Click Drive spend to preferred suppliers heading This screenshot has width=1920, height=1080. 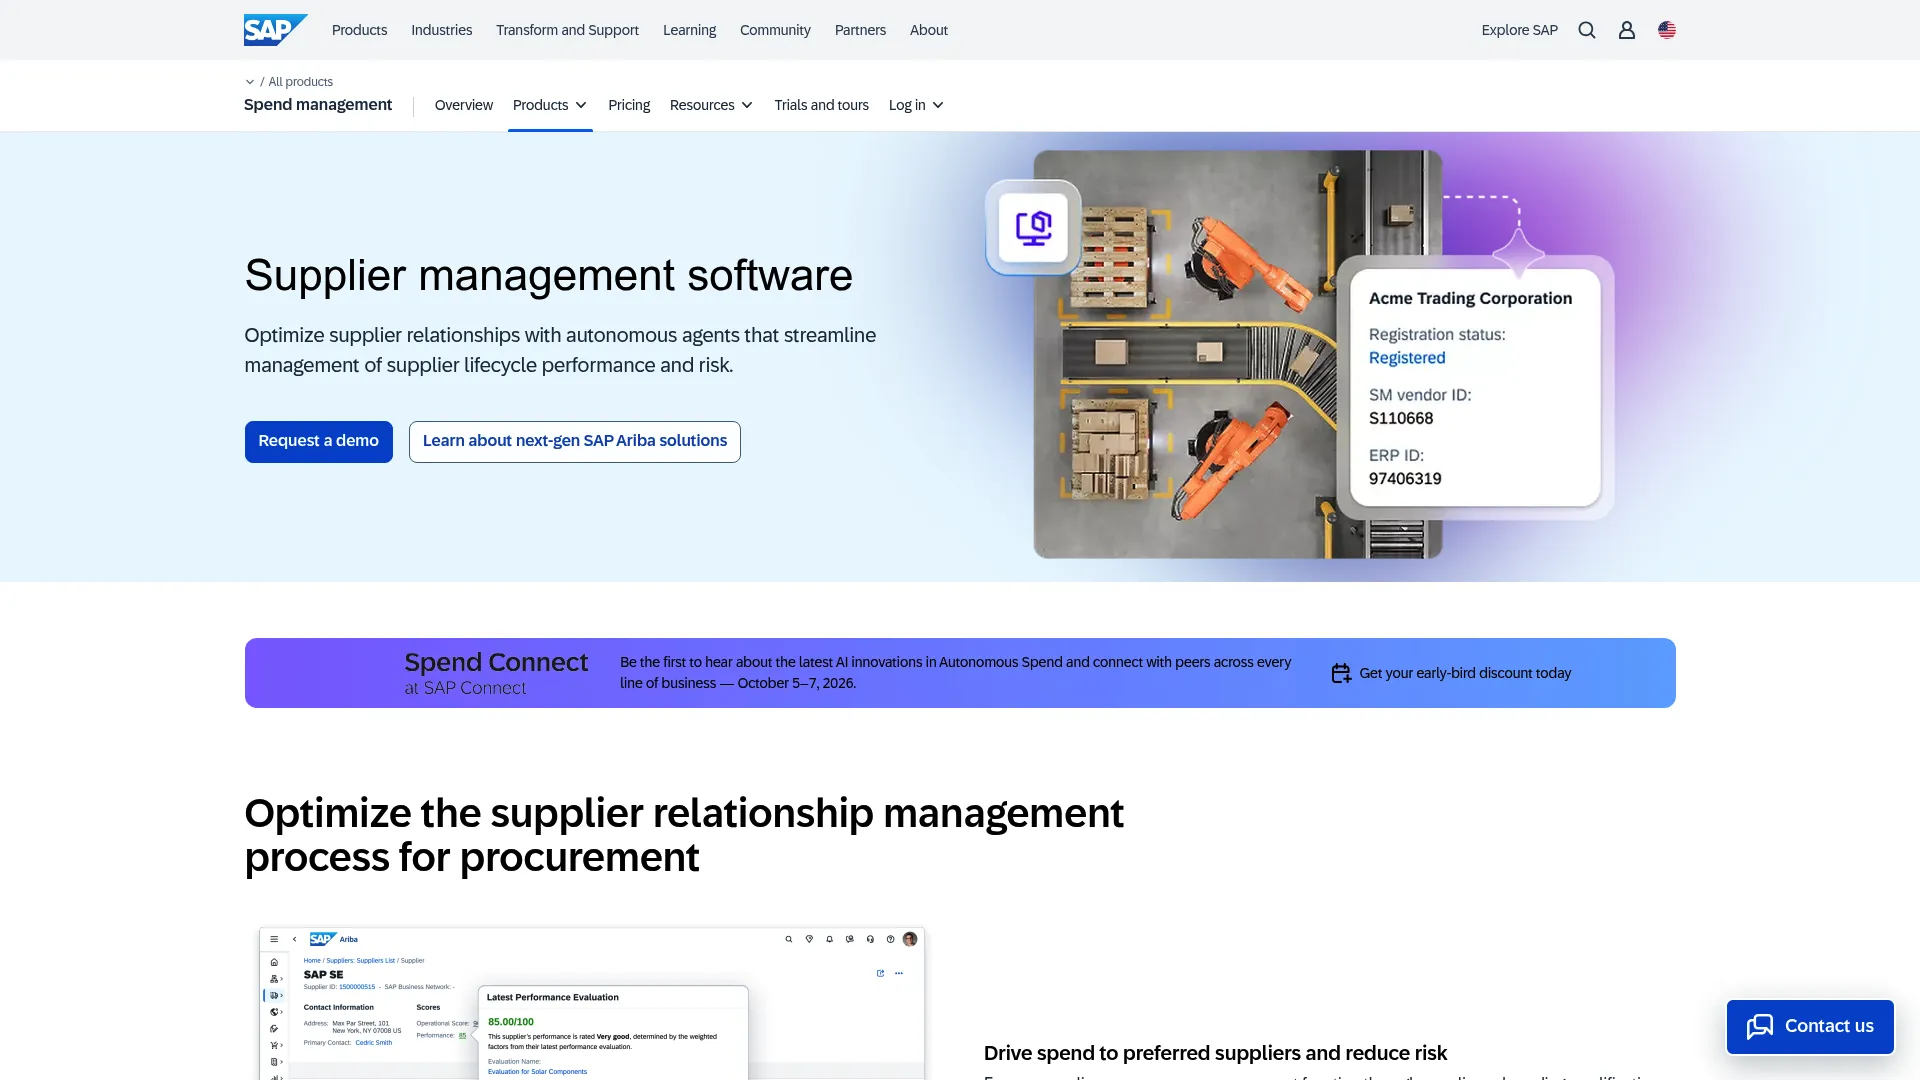click(x=1215, y=1053)
